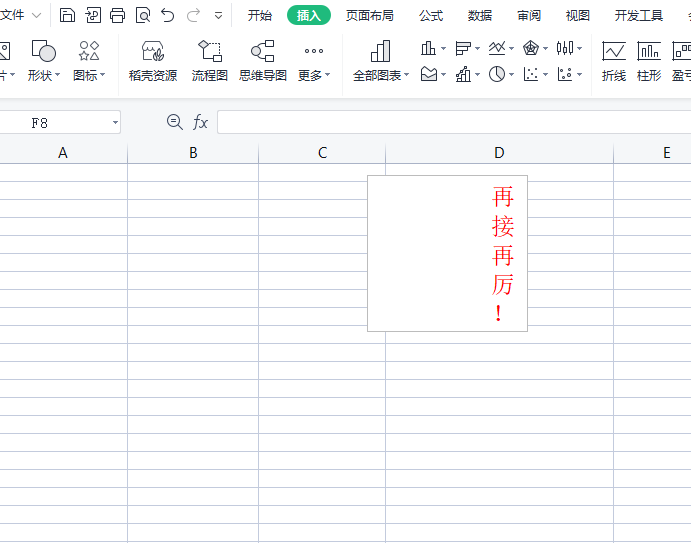Insert a combo chart icon

[463, 74]
